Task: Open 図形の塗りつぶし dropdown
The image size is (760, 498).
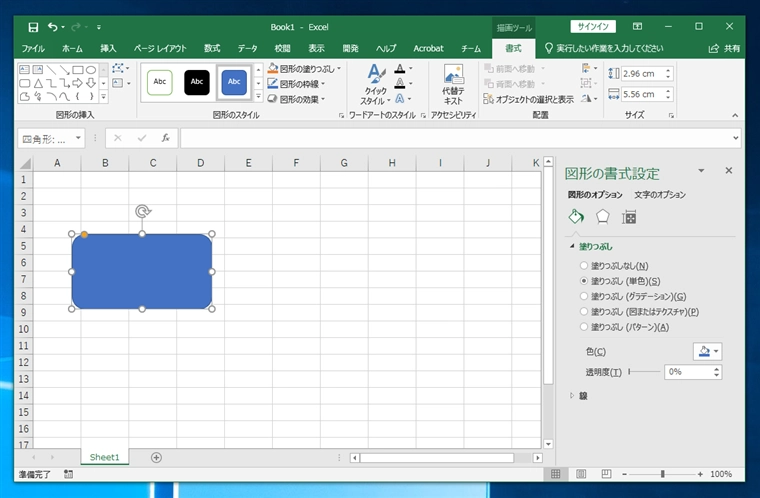Action: click(305, 69)
